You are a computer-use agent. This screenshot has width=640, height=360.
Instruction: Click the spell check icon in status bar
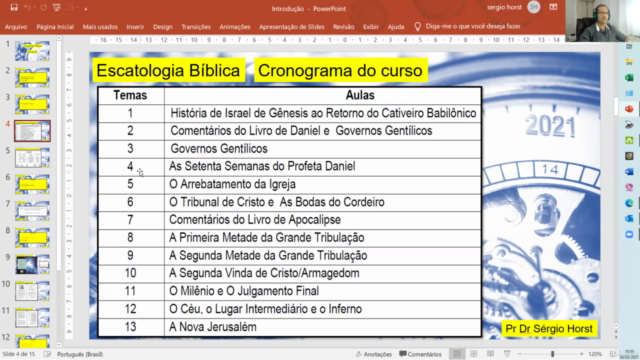(x=47, y=354)
